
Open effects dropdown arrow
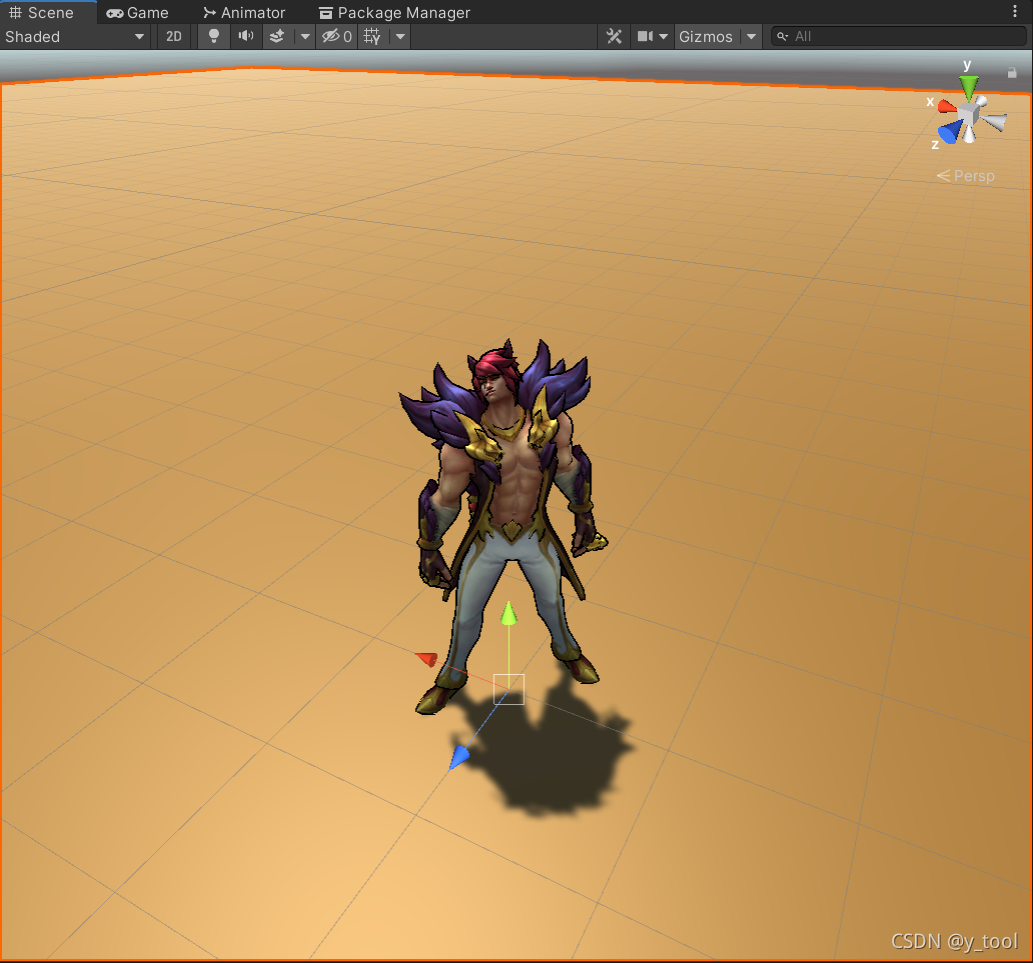pos(305,37)
